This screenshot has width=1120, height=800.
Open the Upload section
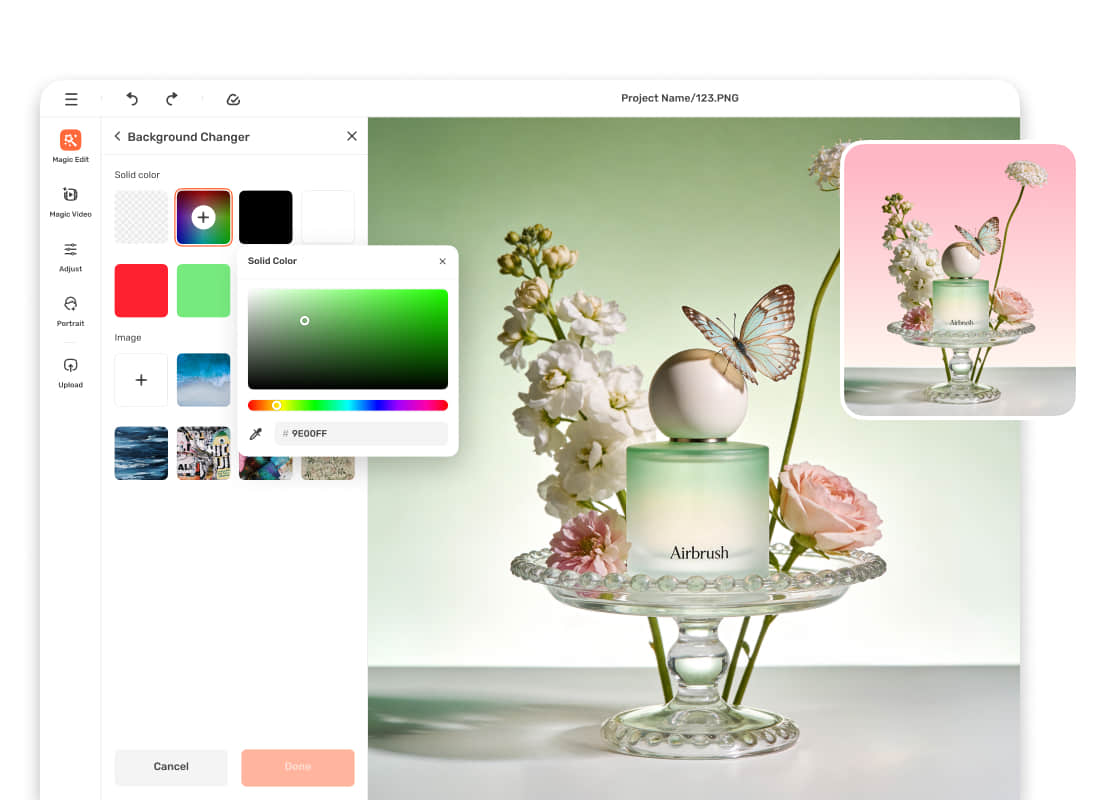coord(70,371)
